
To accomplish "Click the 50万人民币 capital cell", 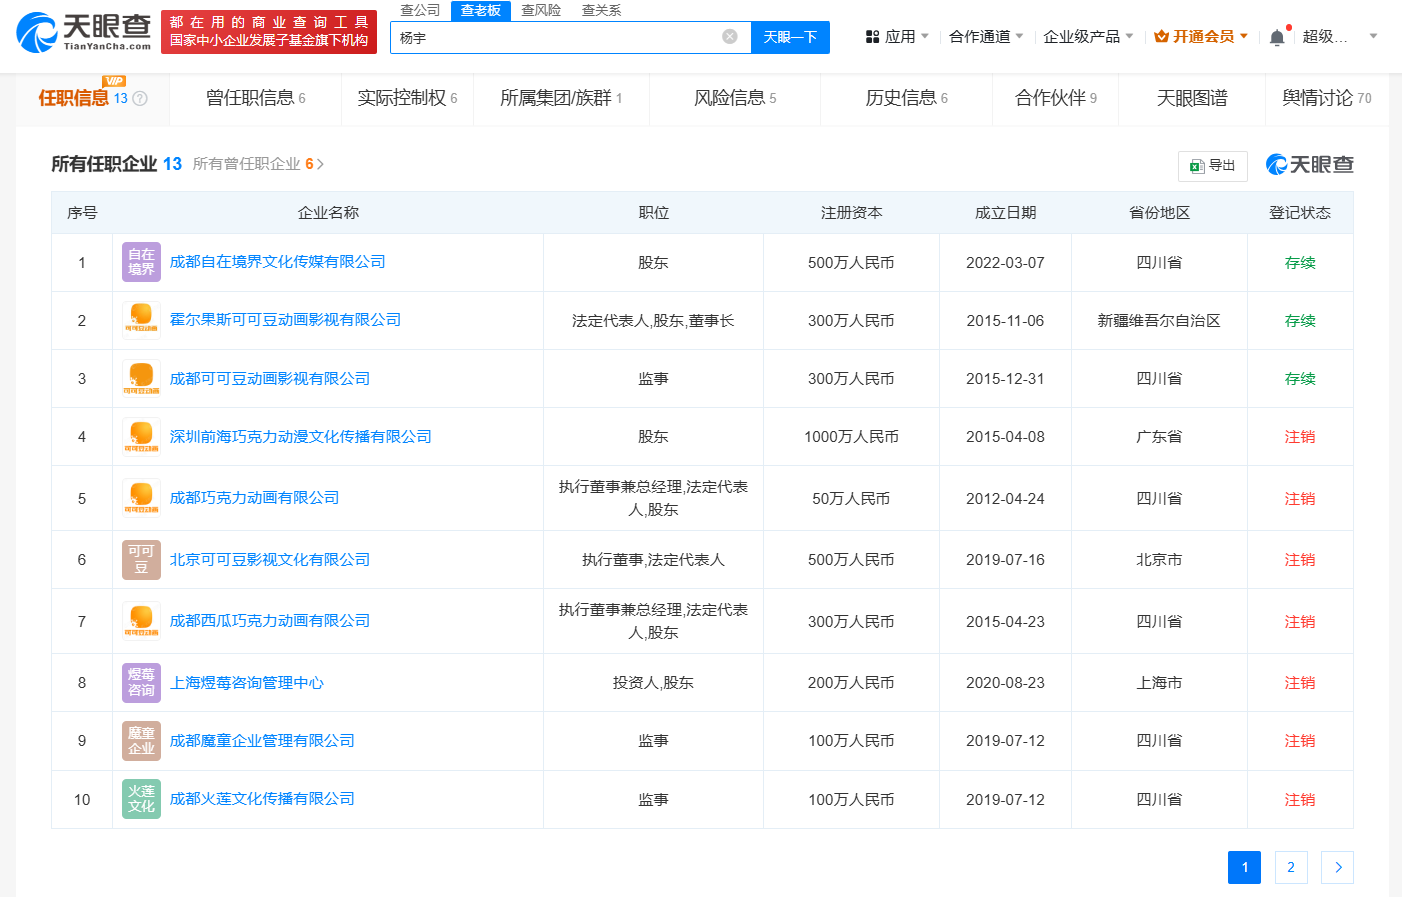I will pos(851,499).
